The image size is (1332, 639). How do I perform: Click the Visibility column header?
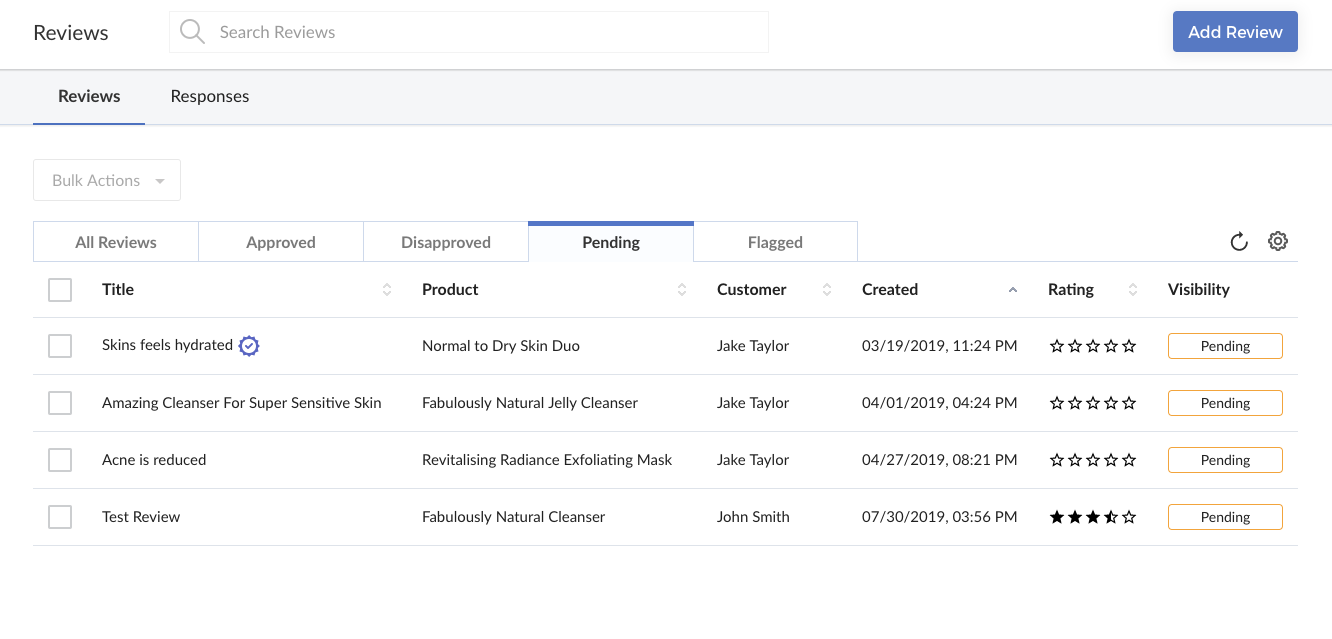click(1199, 289)
